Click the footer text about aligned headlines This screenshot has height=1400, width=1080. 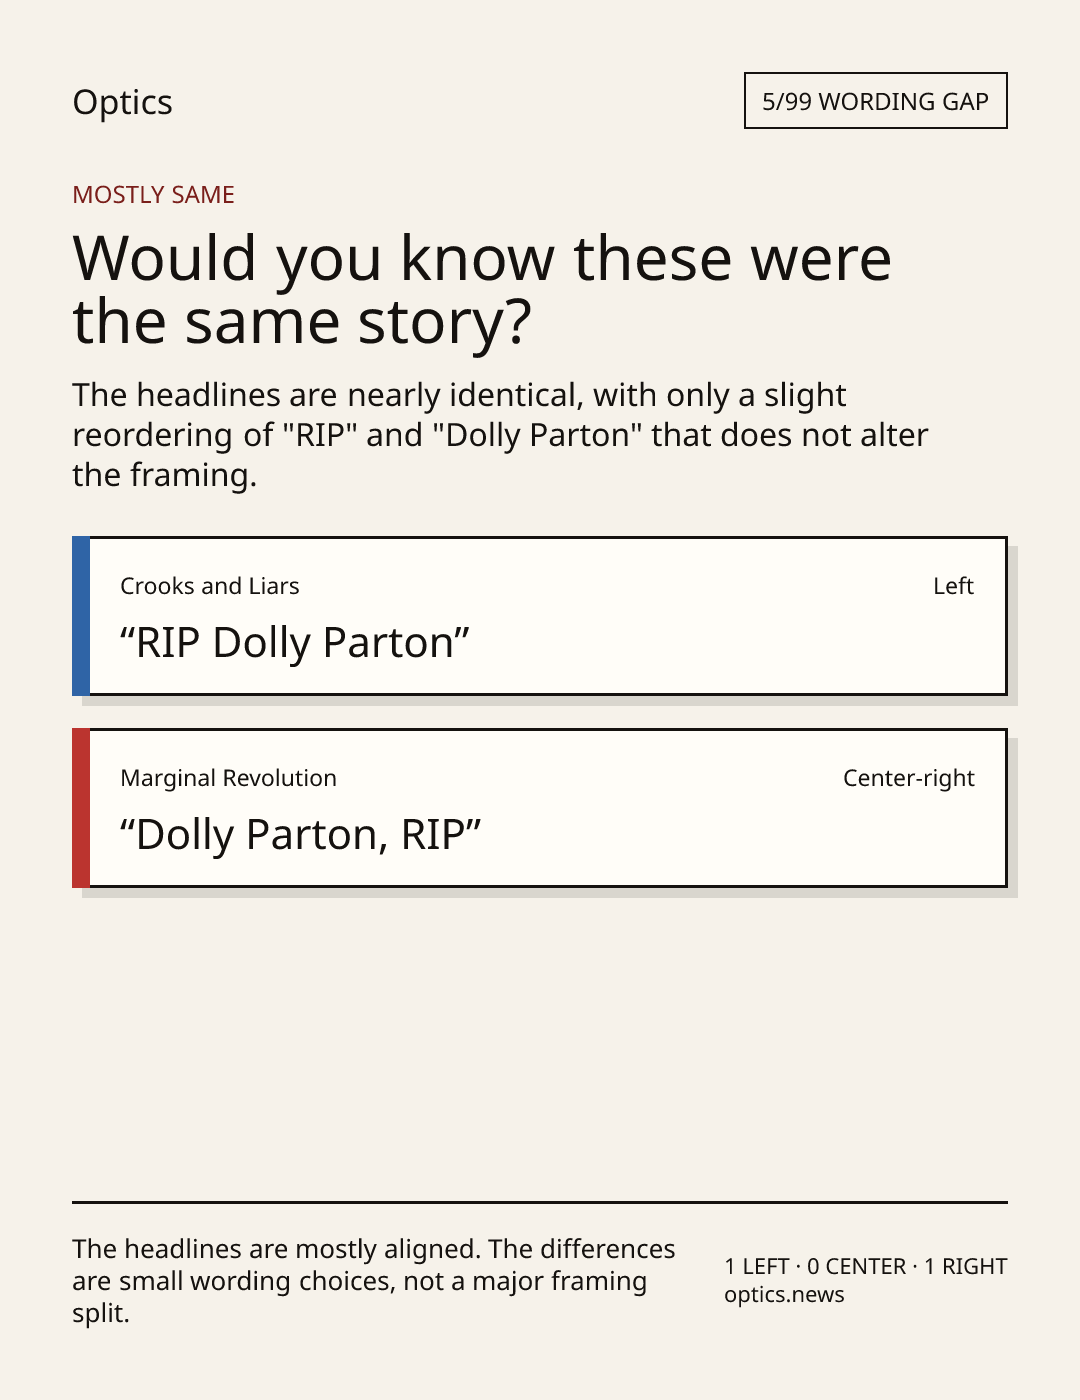[x=374, y=1281]
